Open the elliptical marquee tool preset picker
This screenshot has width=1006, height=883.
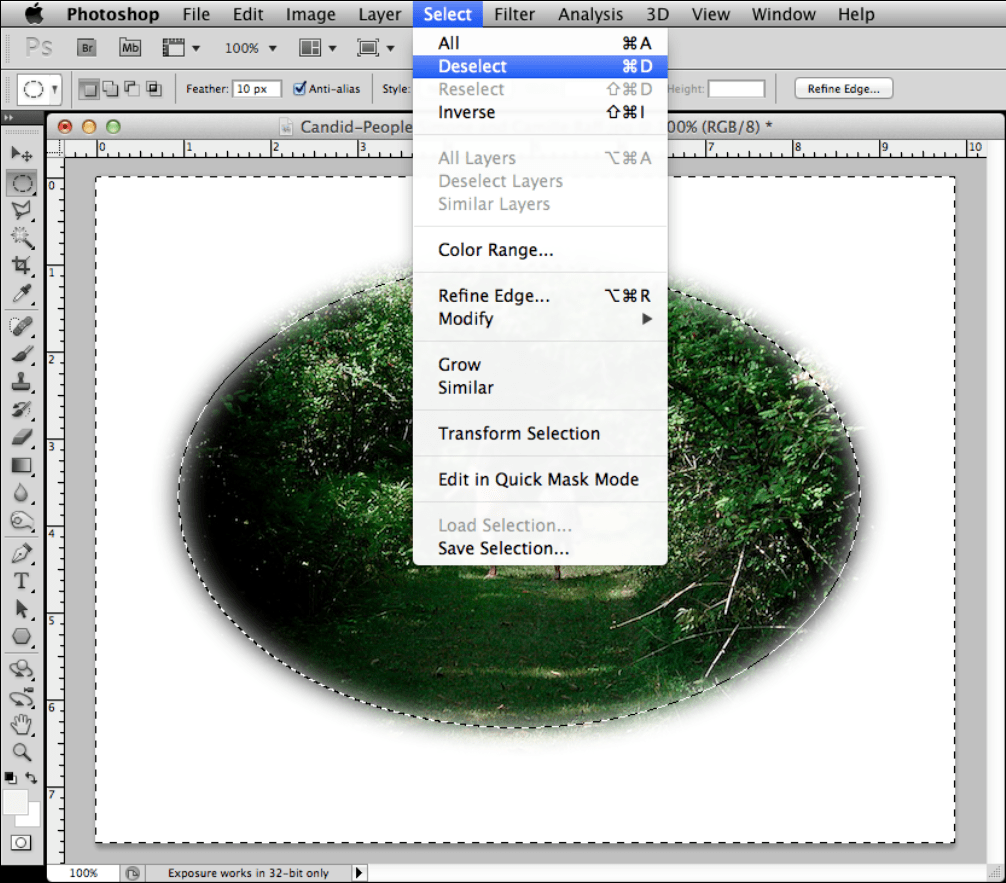[41, 89]
